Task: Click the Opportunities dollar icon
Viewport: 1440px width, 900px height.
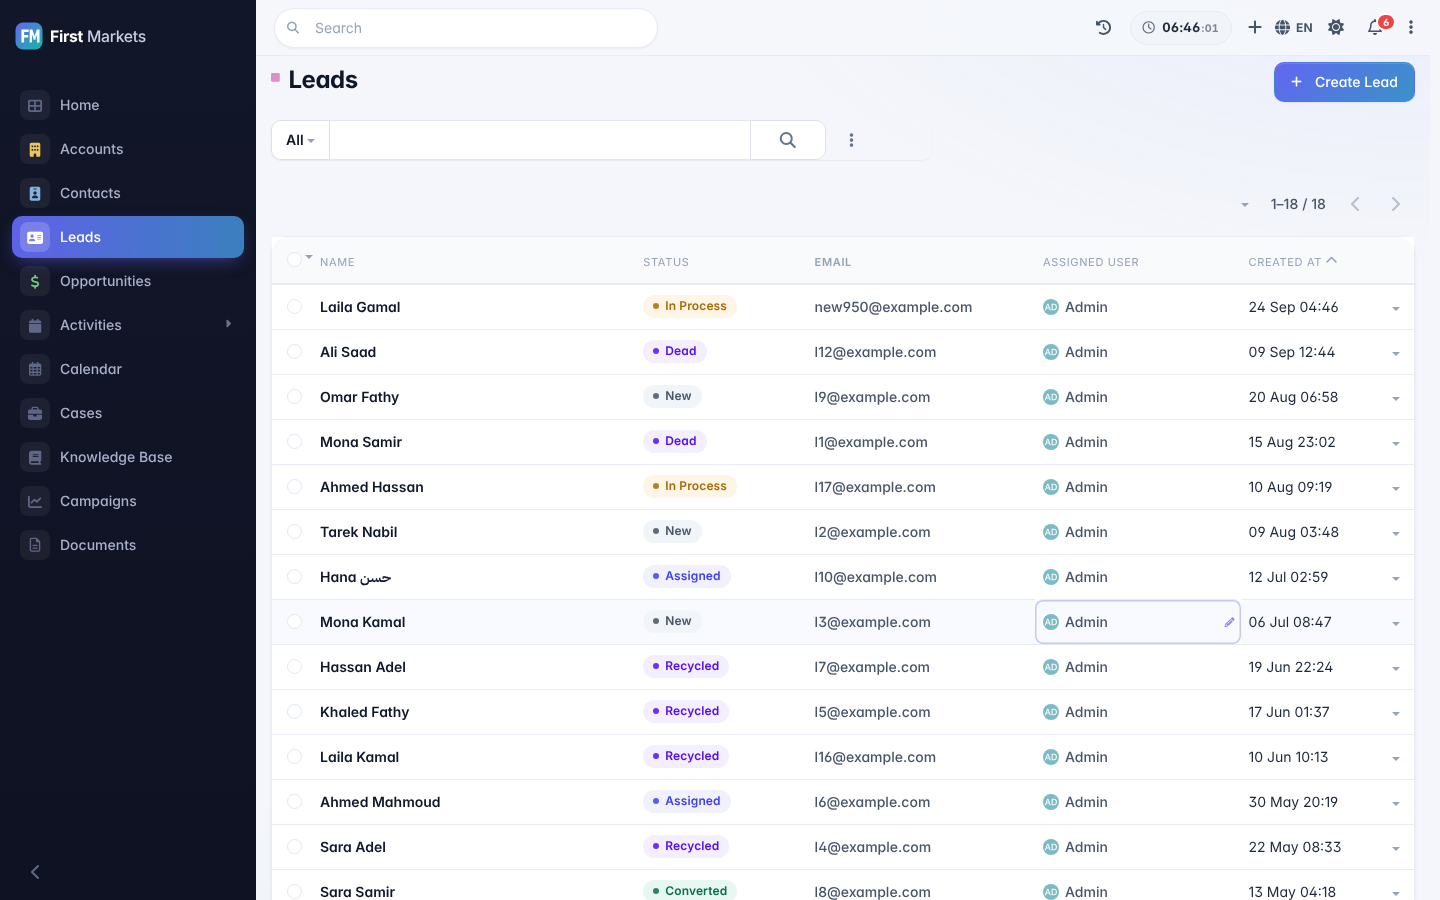Action: [x=35, y=281]
